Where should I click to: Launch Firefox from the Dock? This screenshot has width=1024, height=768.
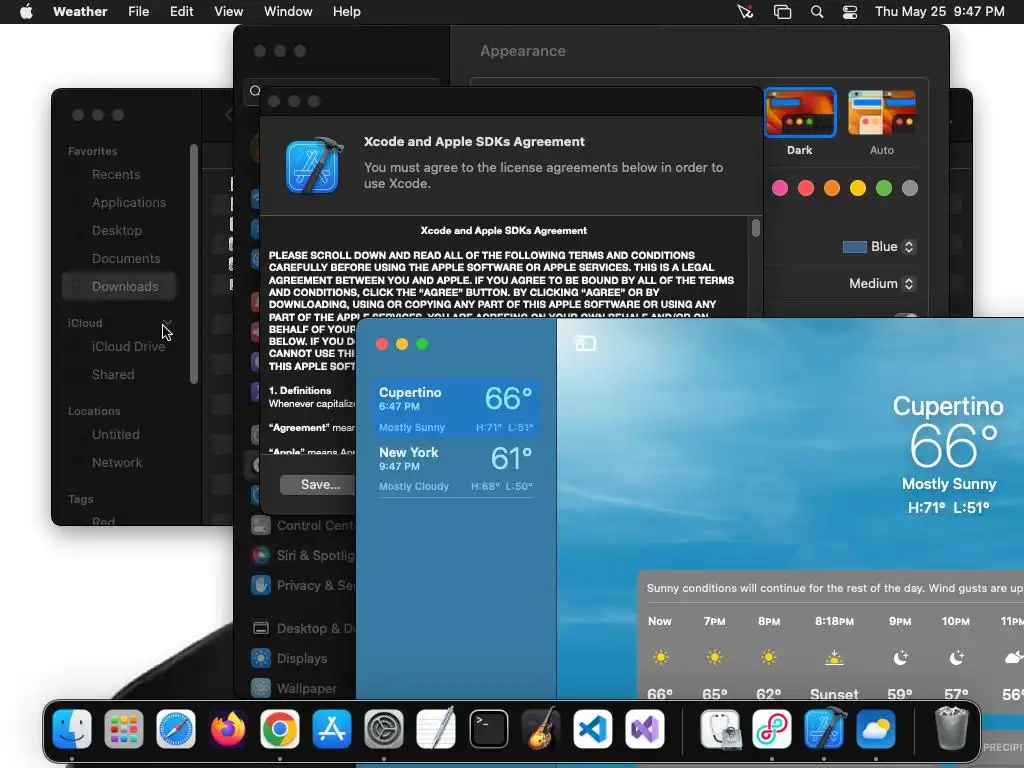(228, 729)
